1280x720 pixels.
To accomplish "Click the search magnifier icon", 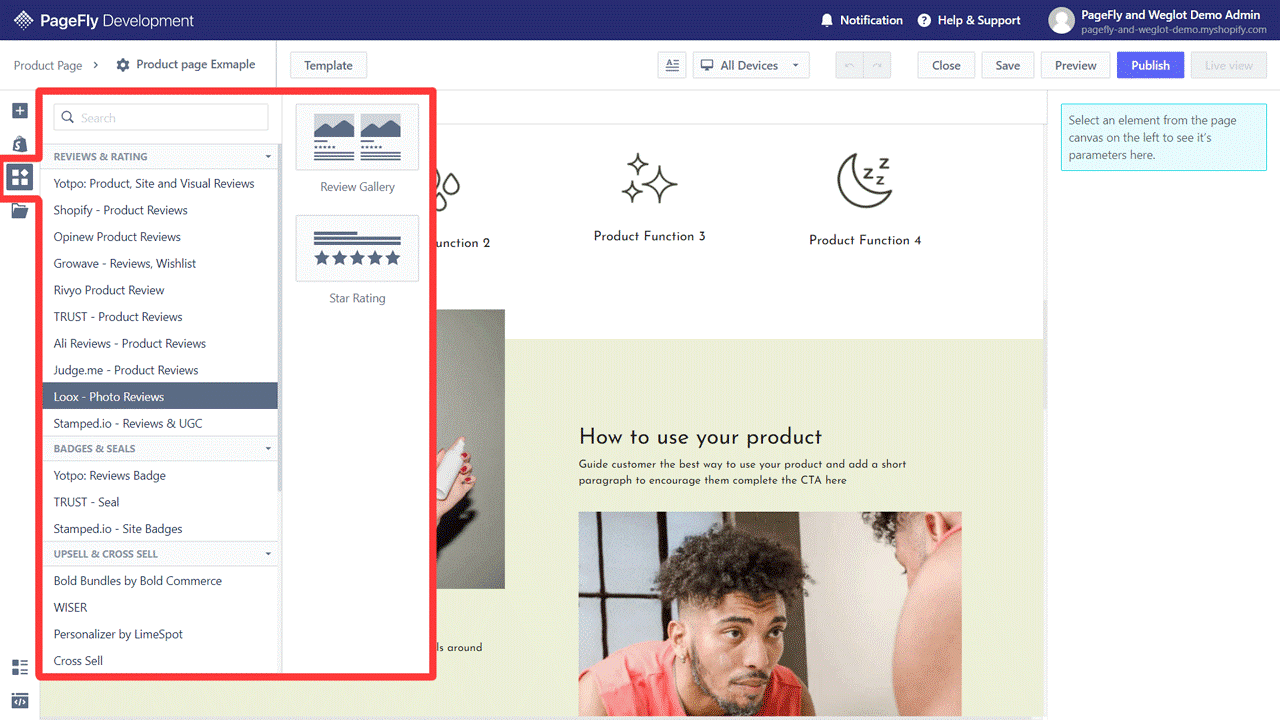I will (68, 117).
